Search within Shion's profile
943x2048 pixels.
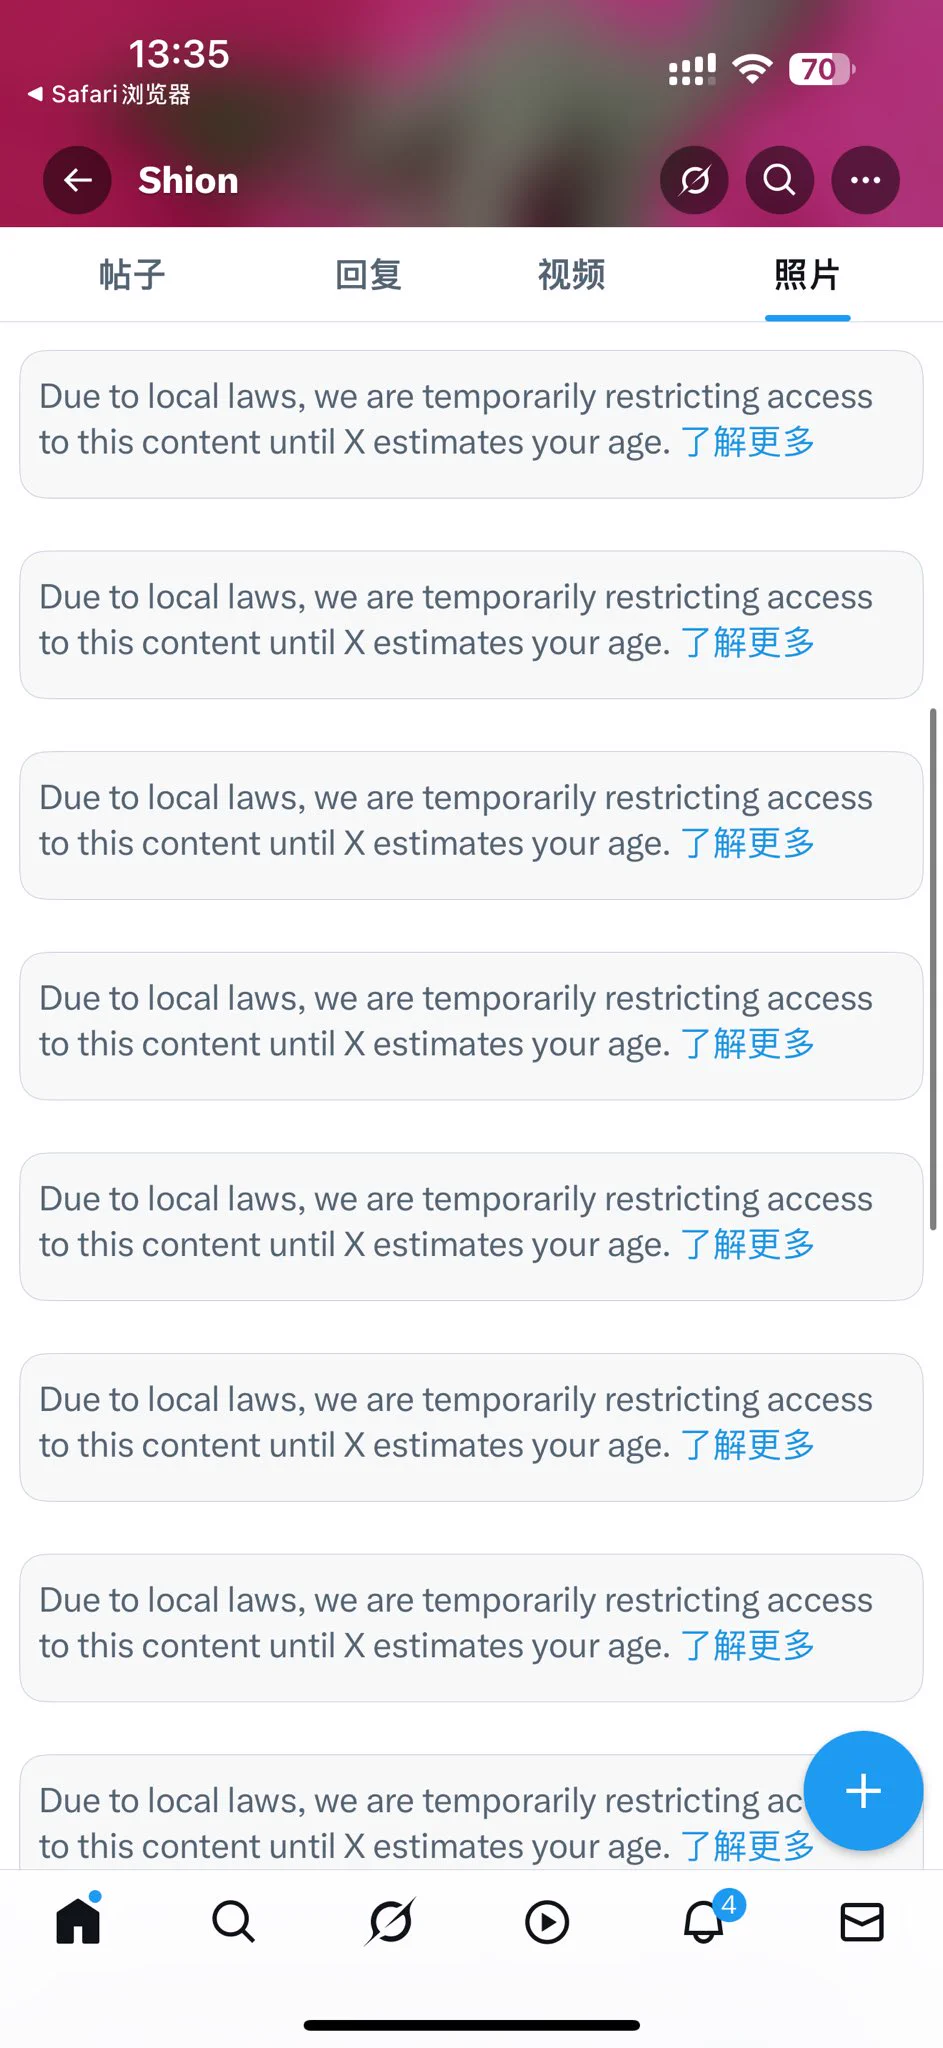(780, 180)
